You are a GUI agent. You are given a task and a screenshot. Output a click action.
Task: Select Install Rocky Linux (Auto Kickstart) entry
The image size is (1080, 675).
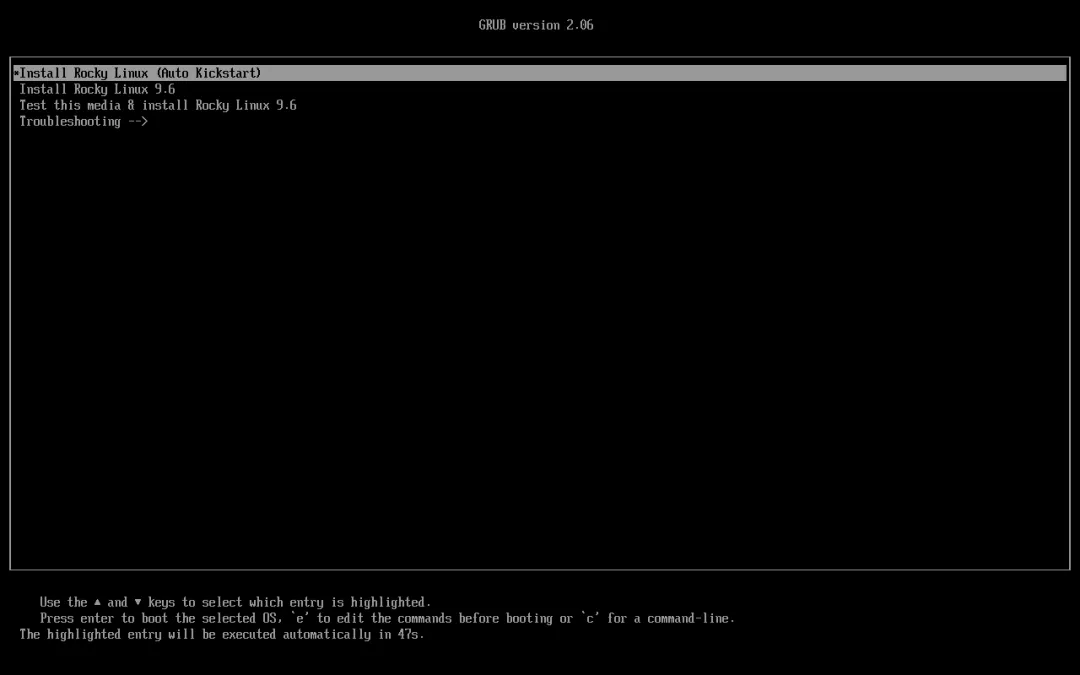(x=540, y=73)
